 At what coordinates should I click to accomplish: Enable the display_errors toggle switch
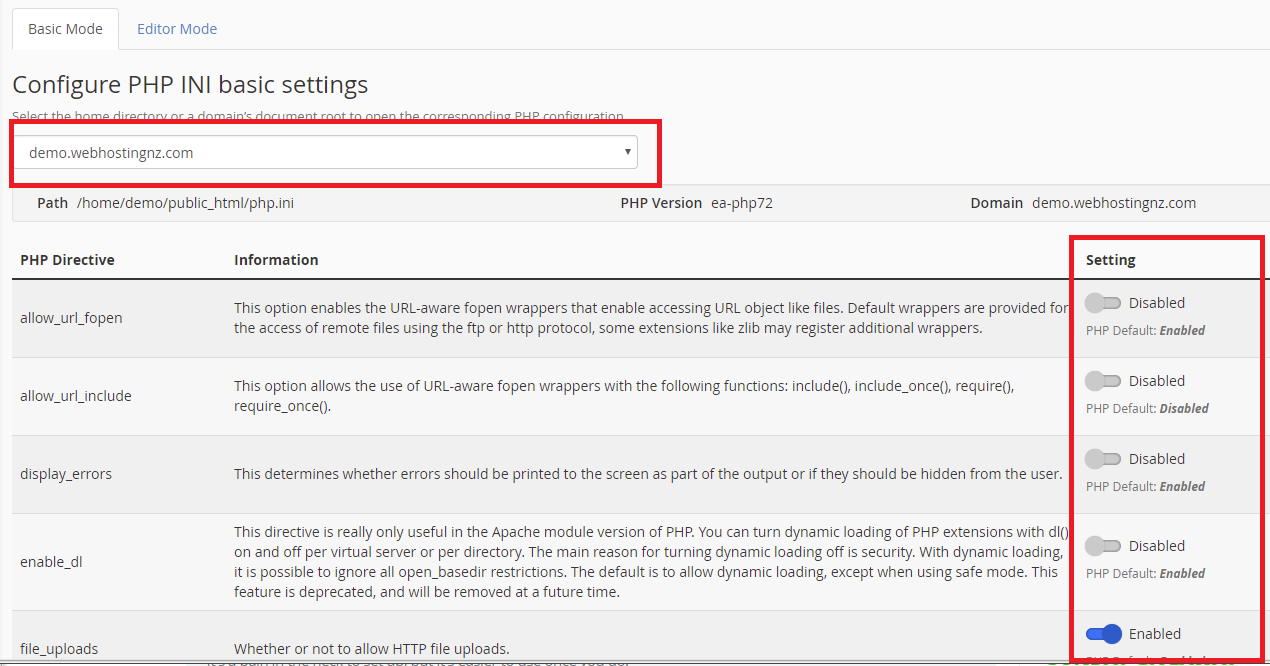point(1103,459)
